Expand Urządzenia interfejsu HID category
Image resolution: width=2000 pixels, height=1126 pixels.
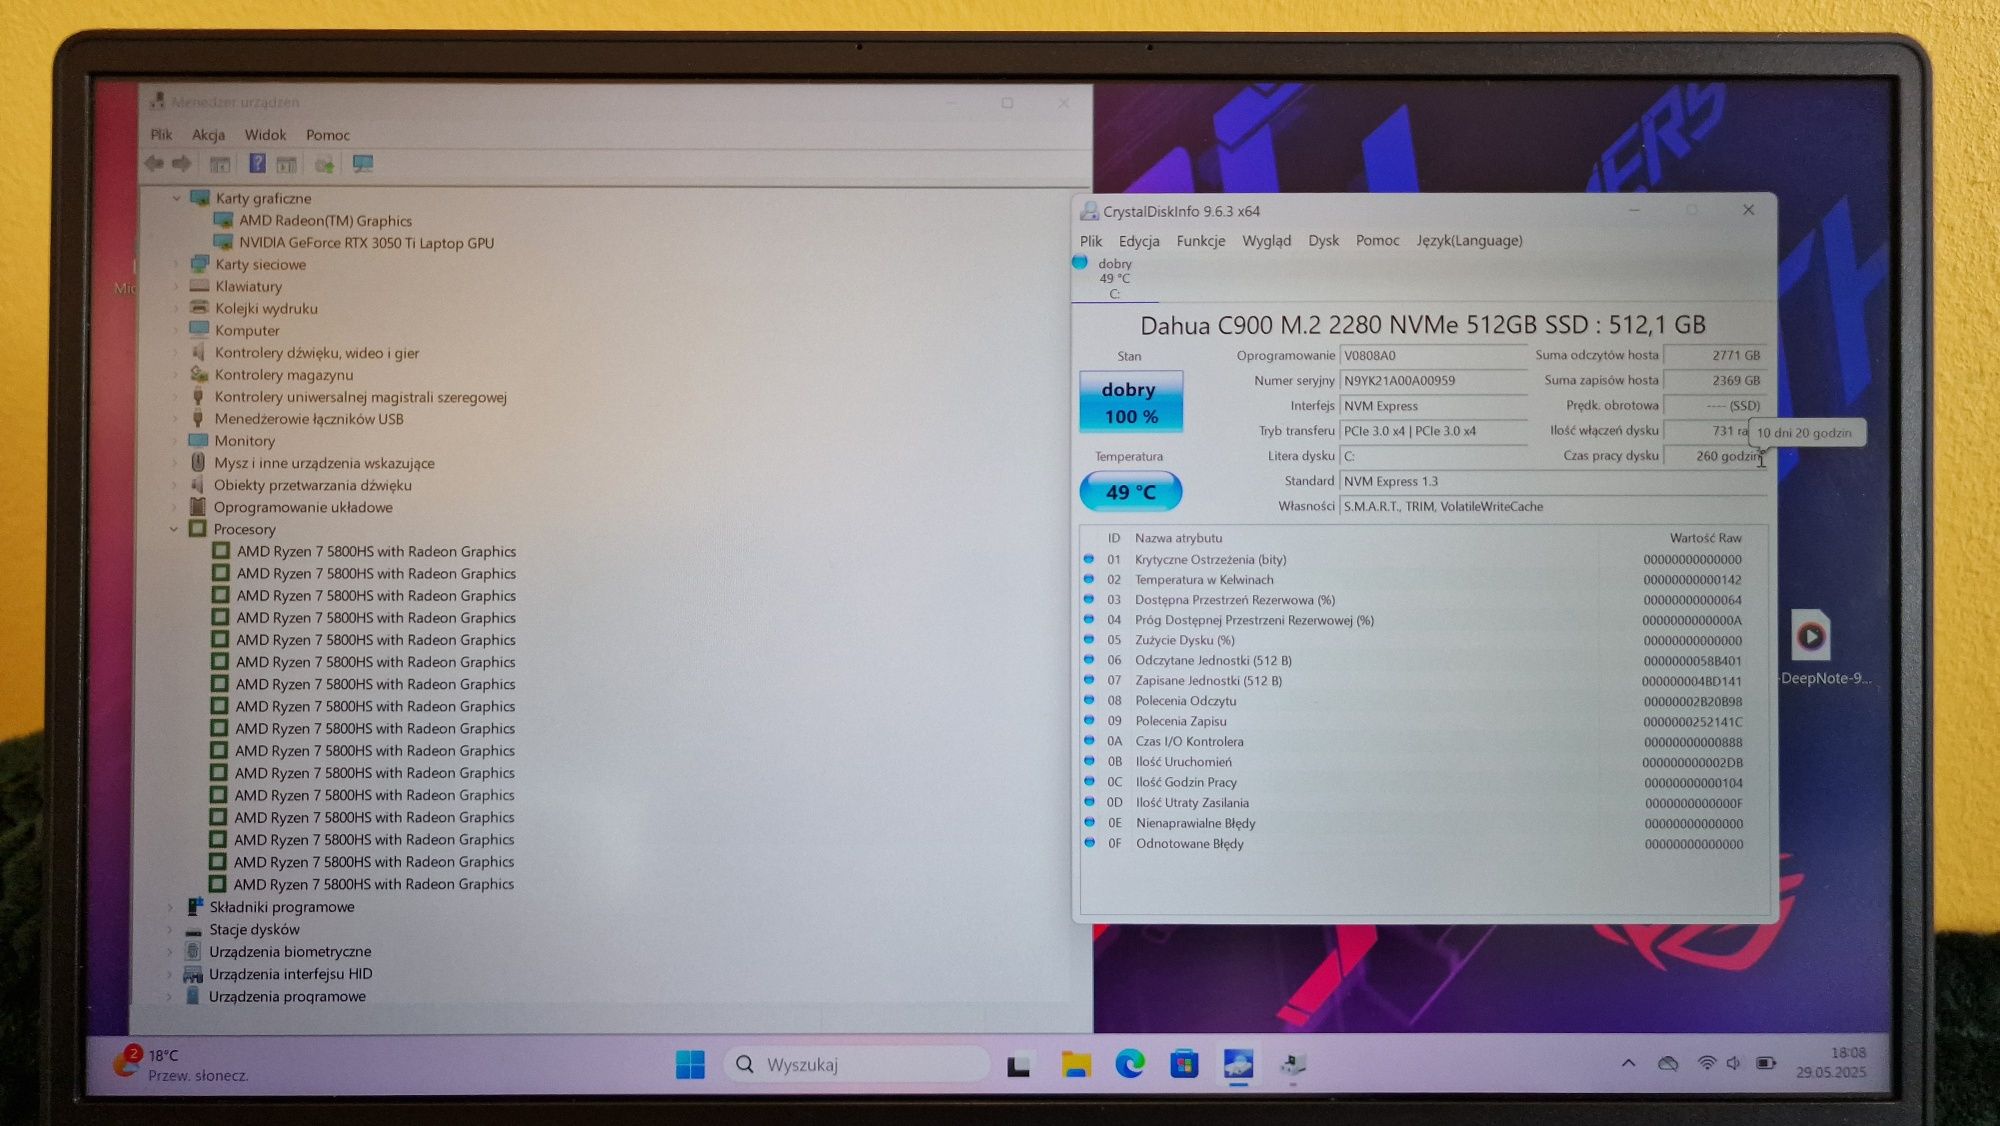(171, 974)
